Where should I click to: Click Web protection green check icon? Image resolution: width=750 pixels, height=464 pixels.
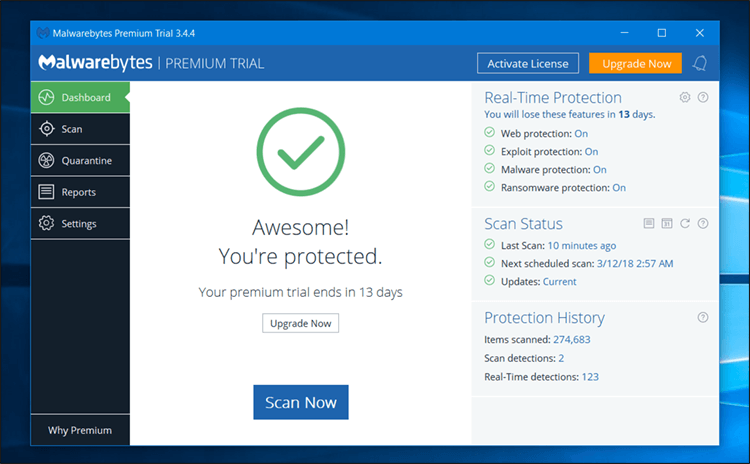489,133
